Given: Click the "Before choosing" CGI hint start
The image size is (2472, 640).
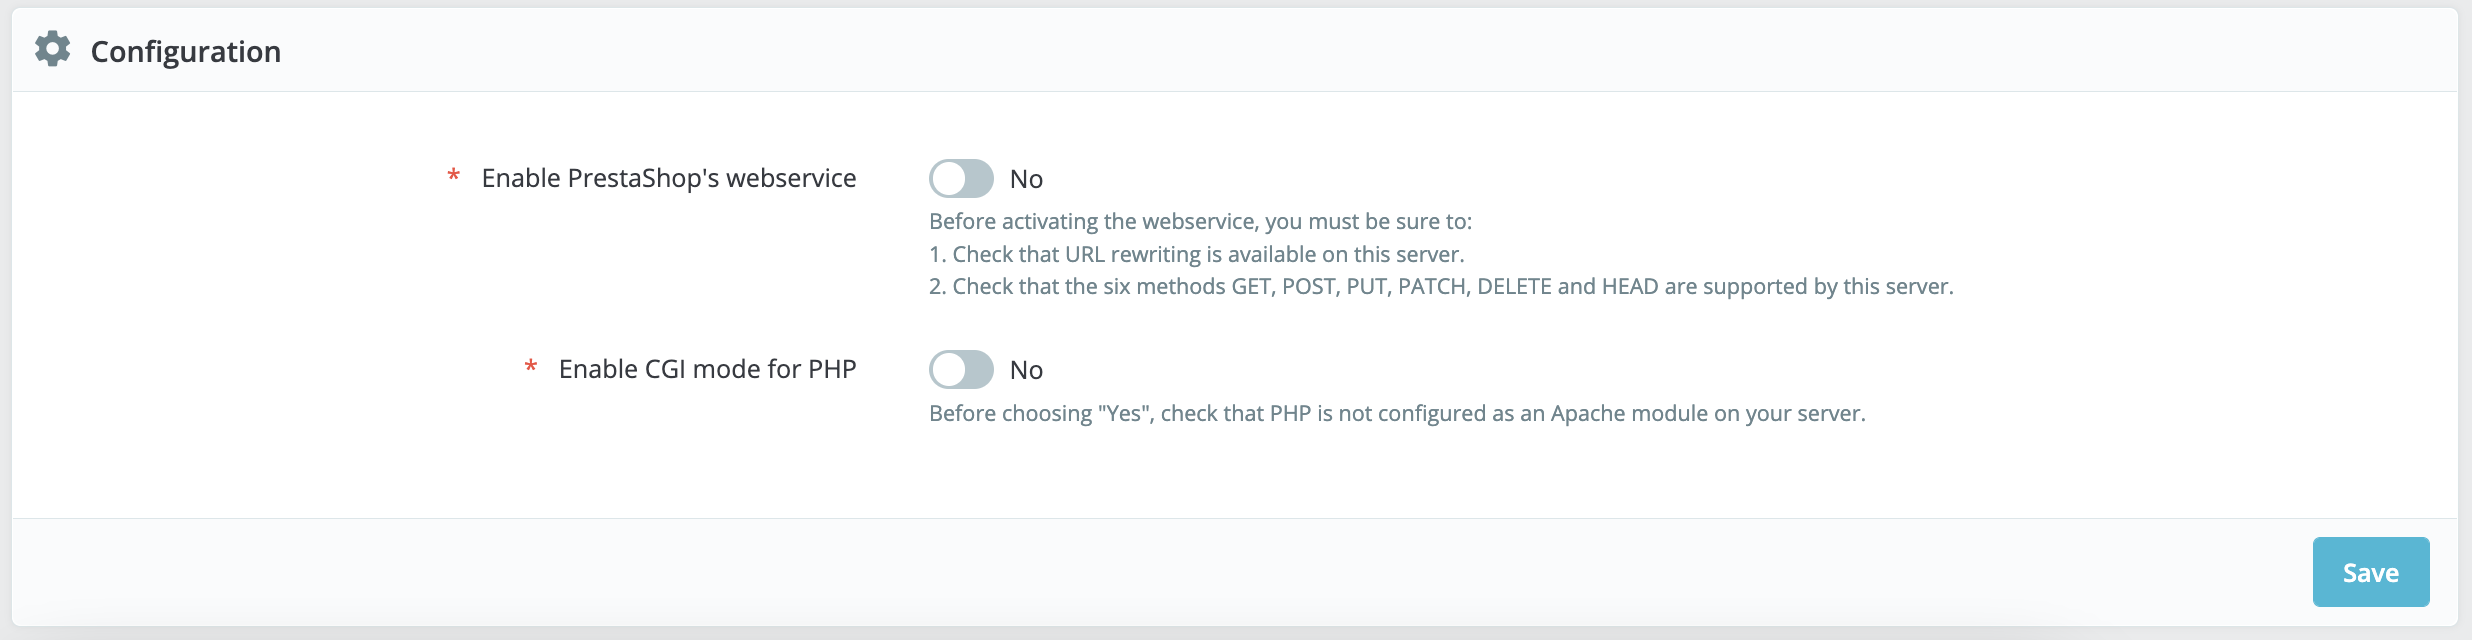Looking at the screenshot, I should coord(1010,414).
